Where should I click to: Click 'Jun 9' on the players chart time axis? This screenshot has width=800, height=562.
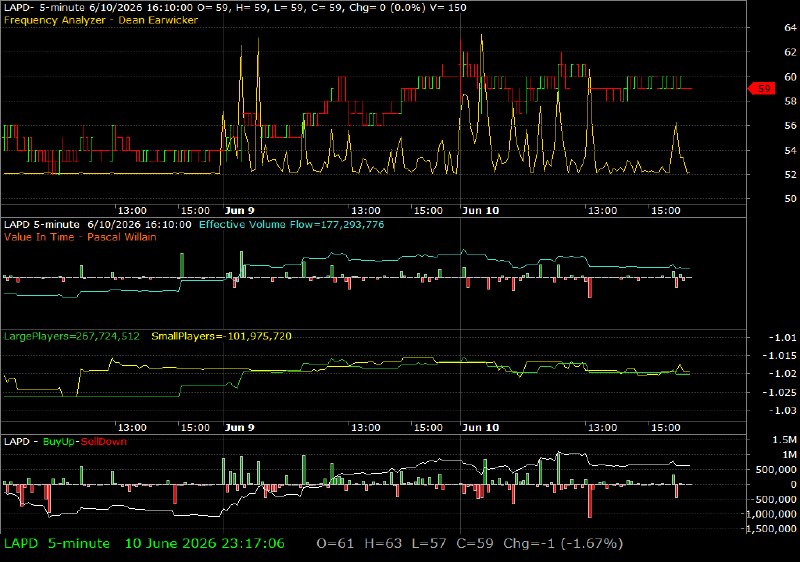[239, 427]
